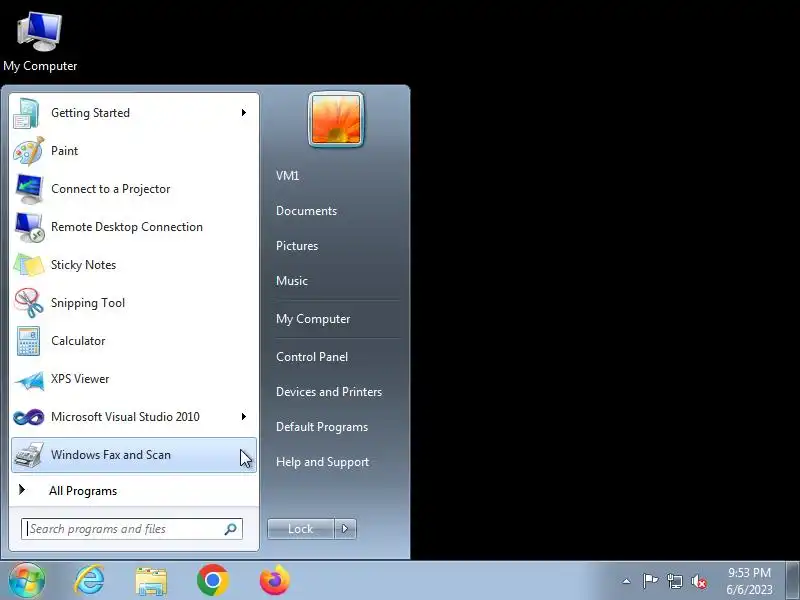Click the Snipping Tool label text

point(88,303)
